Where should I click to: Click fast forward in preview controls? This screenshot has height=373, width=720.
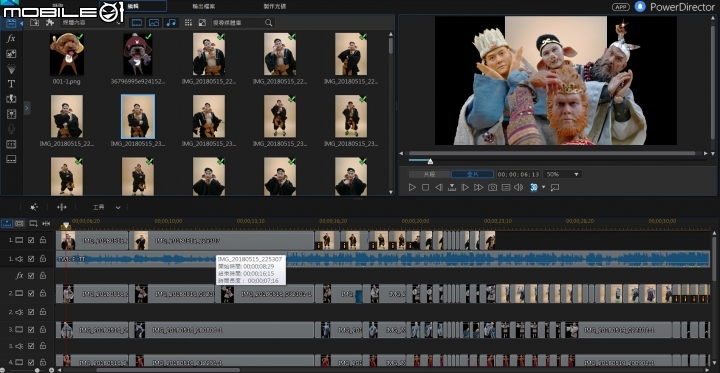pos(478,187)
